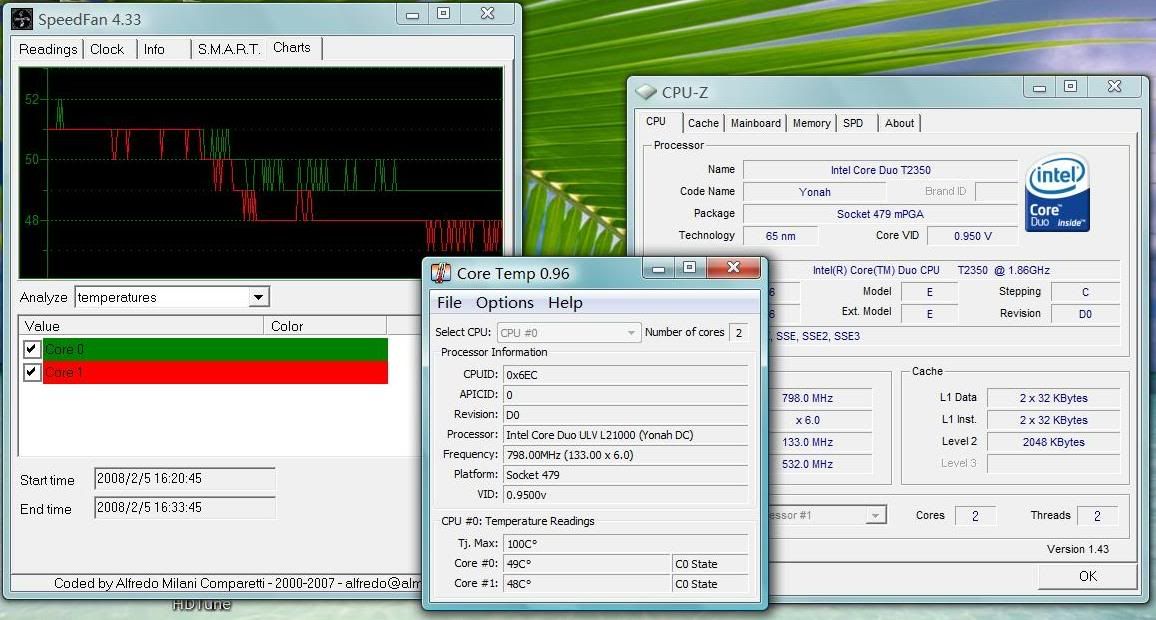Image resolution: width=1156 pixels, height=620 pixels.
Task: Click the red Core 1 color swatch
Action: click(215, 372)
